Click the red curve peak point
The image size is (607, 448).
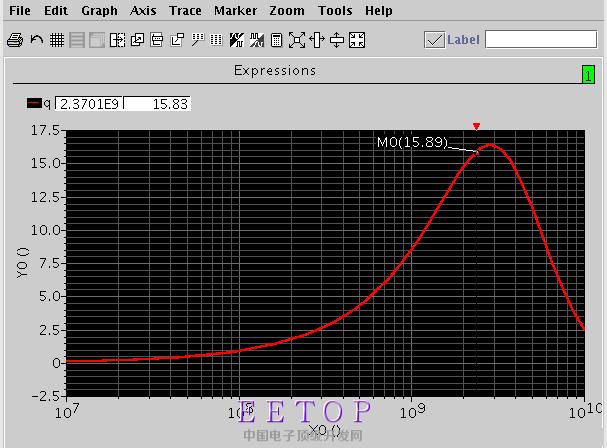click(490, 145)
